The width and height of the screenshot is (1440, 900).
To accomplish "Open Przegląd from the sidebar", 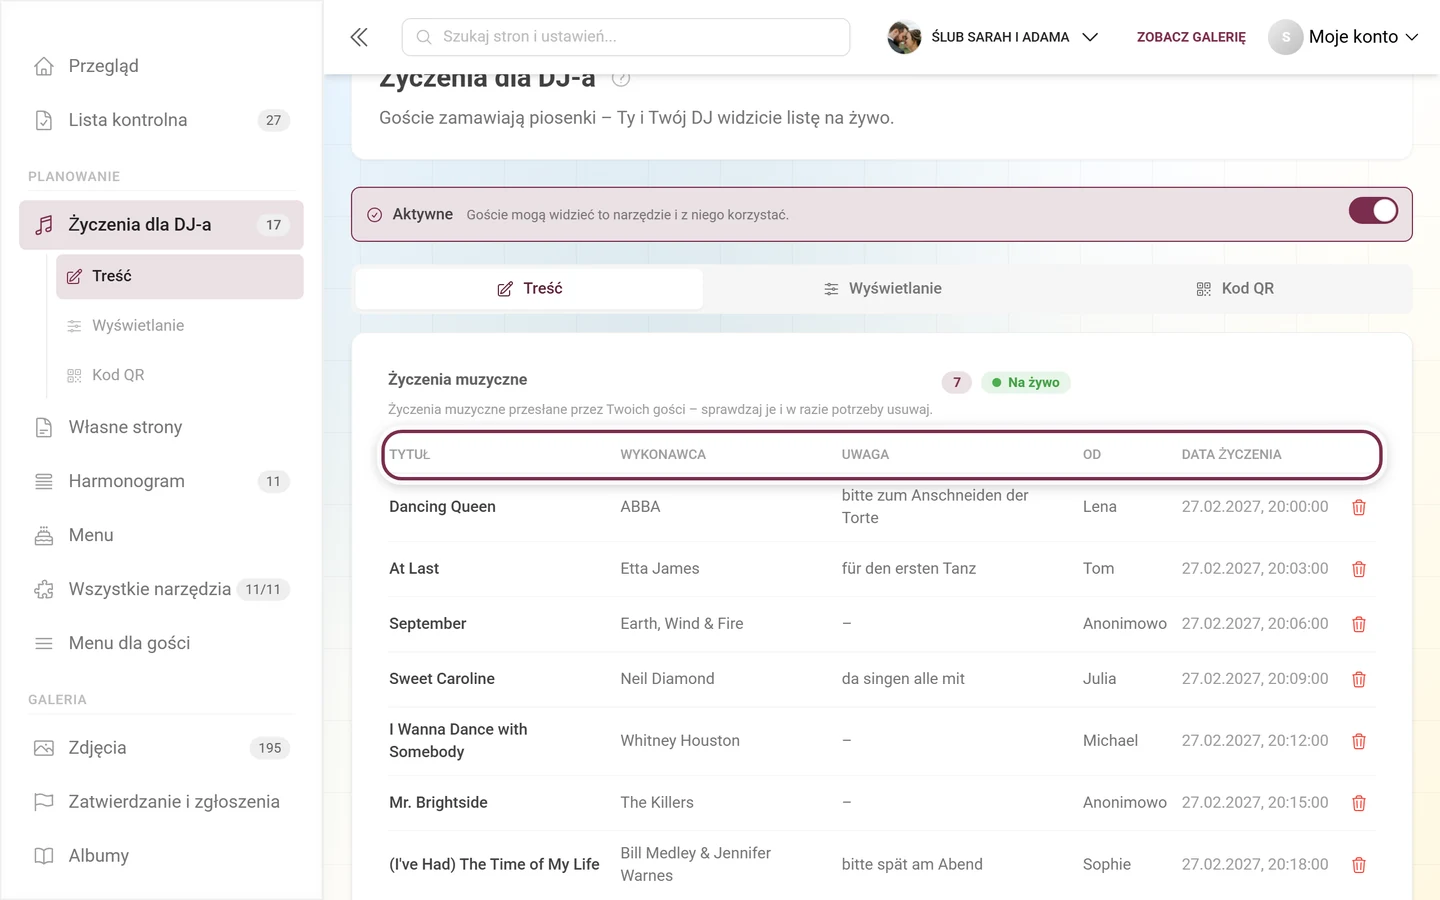I will [161, 66].
